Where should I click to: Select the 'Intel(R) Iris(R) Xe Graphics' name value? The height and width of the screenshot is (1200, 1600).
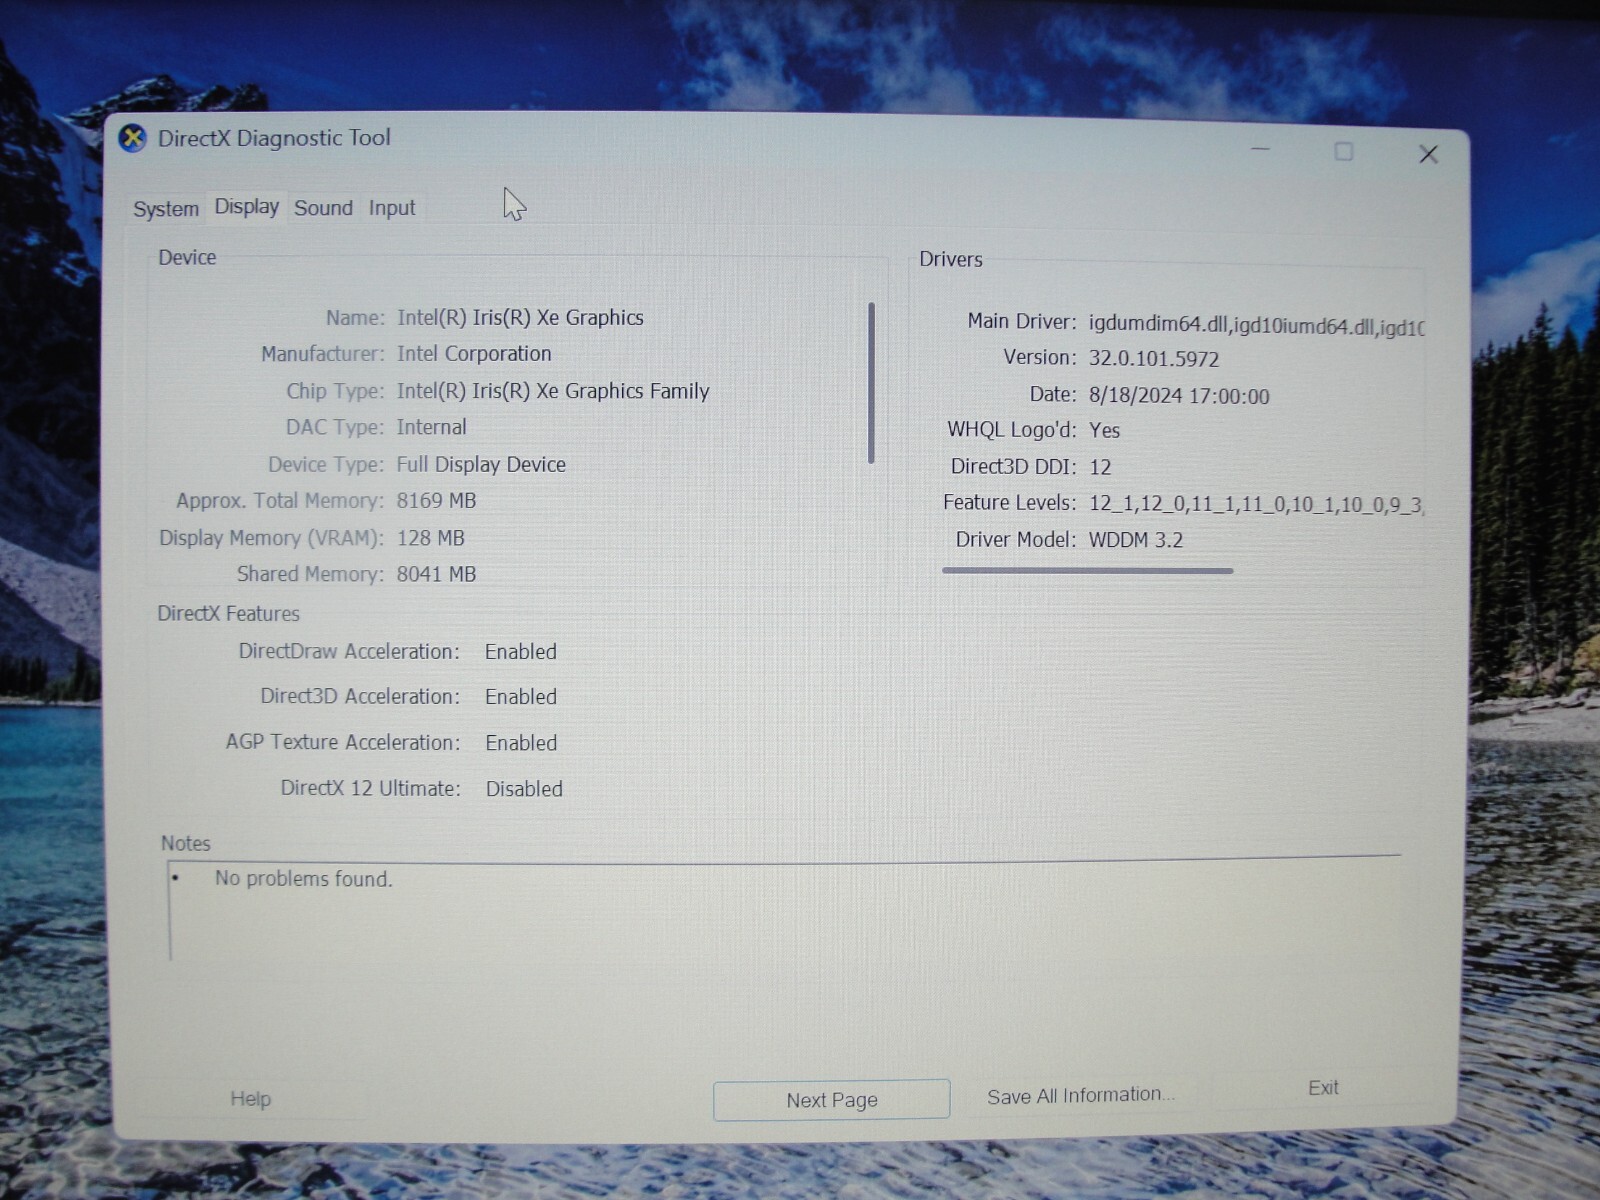(520, 318)
